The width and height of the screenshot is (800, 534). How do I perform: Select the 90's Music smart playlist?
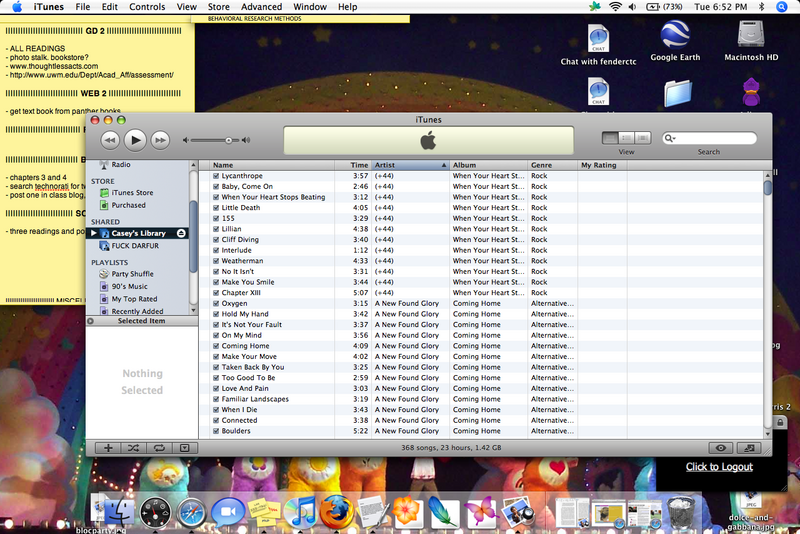click(x=130, y=287)
